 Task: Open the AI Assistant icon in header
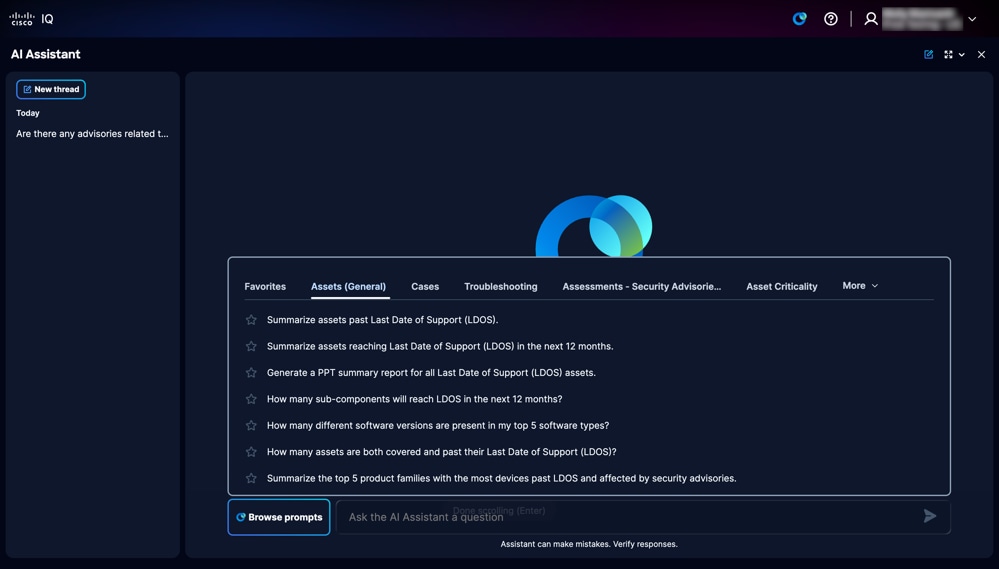point(800,19)
